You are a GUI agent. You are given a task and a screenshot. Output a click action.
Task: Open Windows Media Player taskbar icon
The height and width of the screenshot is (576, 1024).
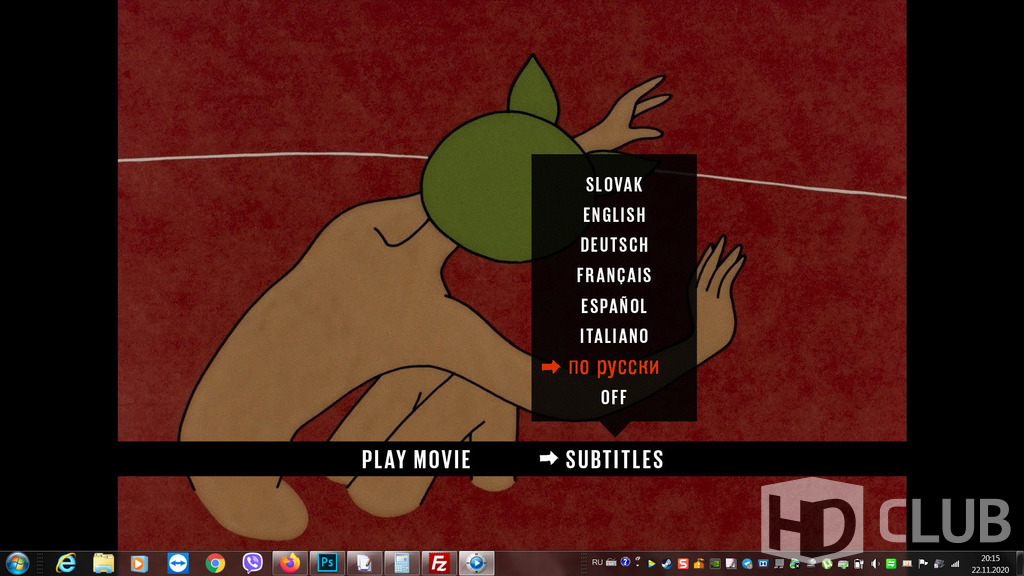click(139, 563)
